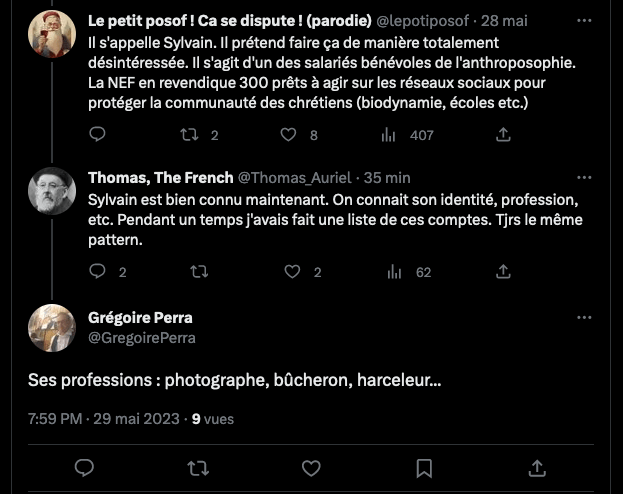The image size is (623, 494).
Task: Open more options on Thomas Auriel tweet
Action: [585, 177]
